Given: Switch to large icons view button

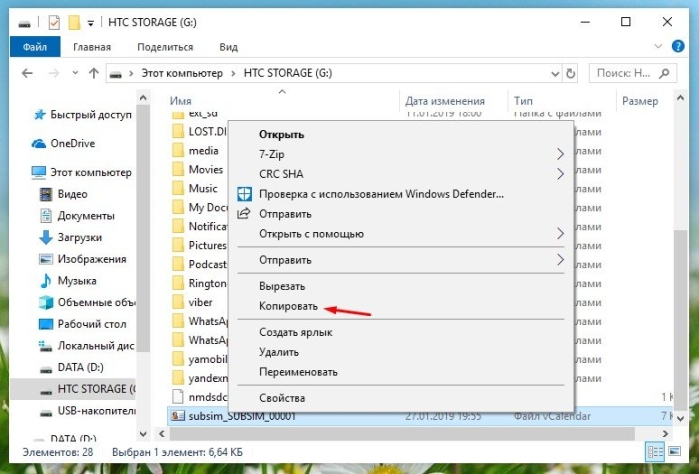Looking at the screenshot, I should click(x=674, y=452).
